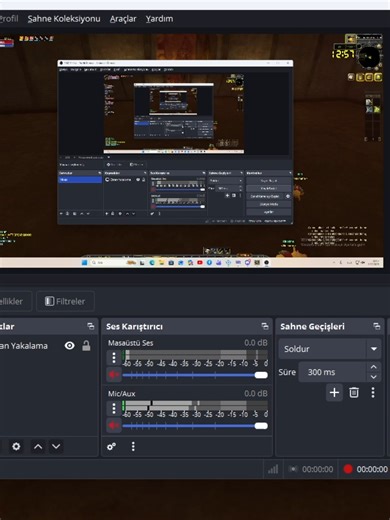Mute the Mic/Aux channel
Viewport: 390px width, 520px height.
[114, 426]
